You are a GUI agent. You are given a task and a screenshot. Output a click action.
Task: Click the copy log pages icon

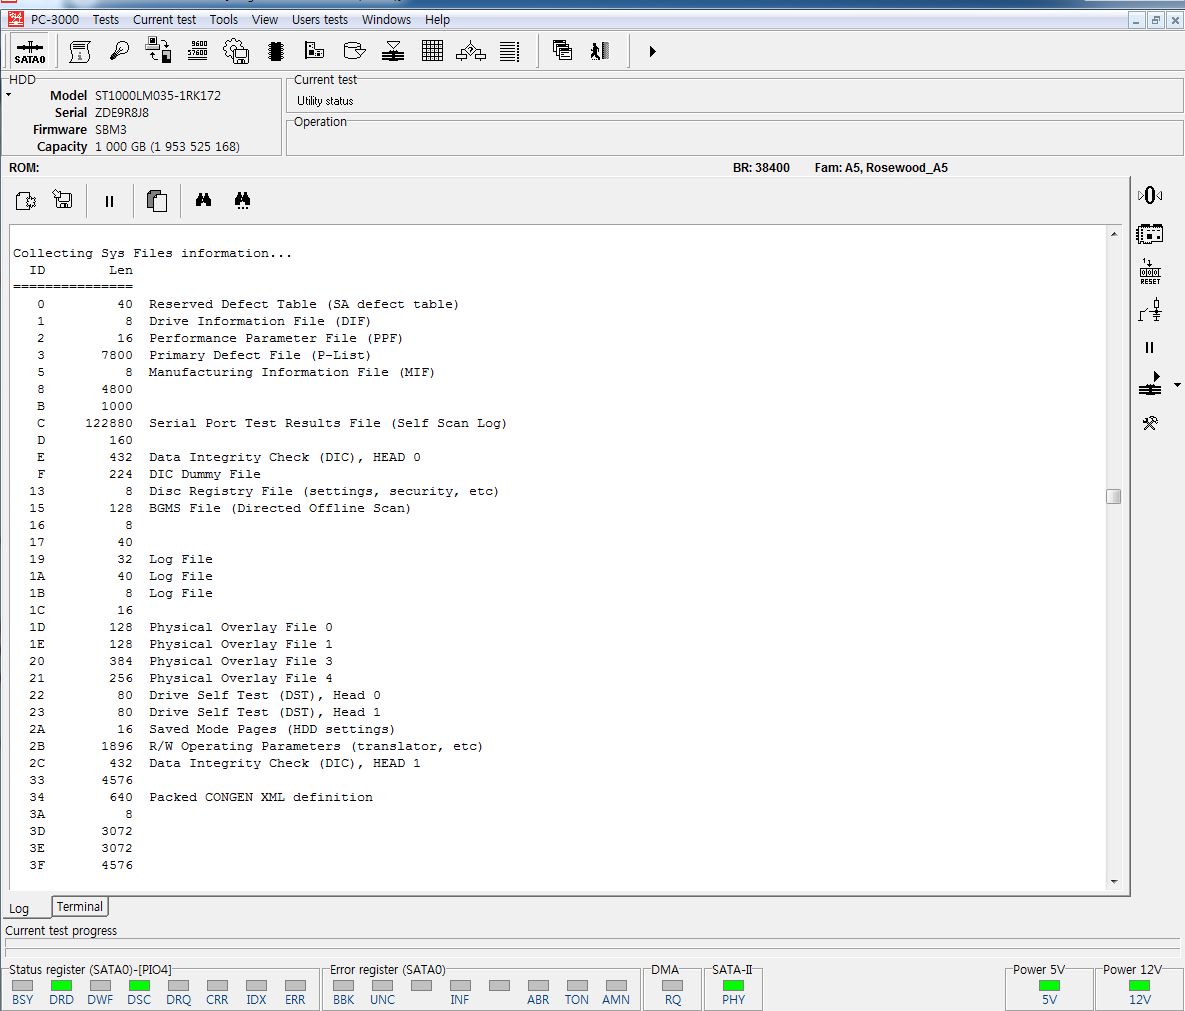[x=156, y=201]
